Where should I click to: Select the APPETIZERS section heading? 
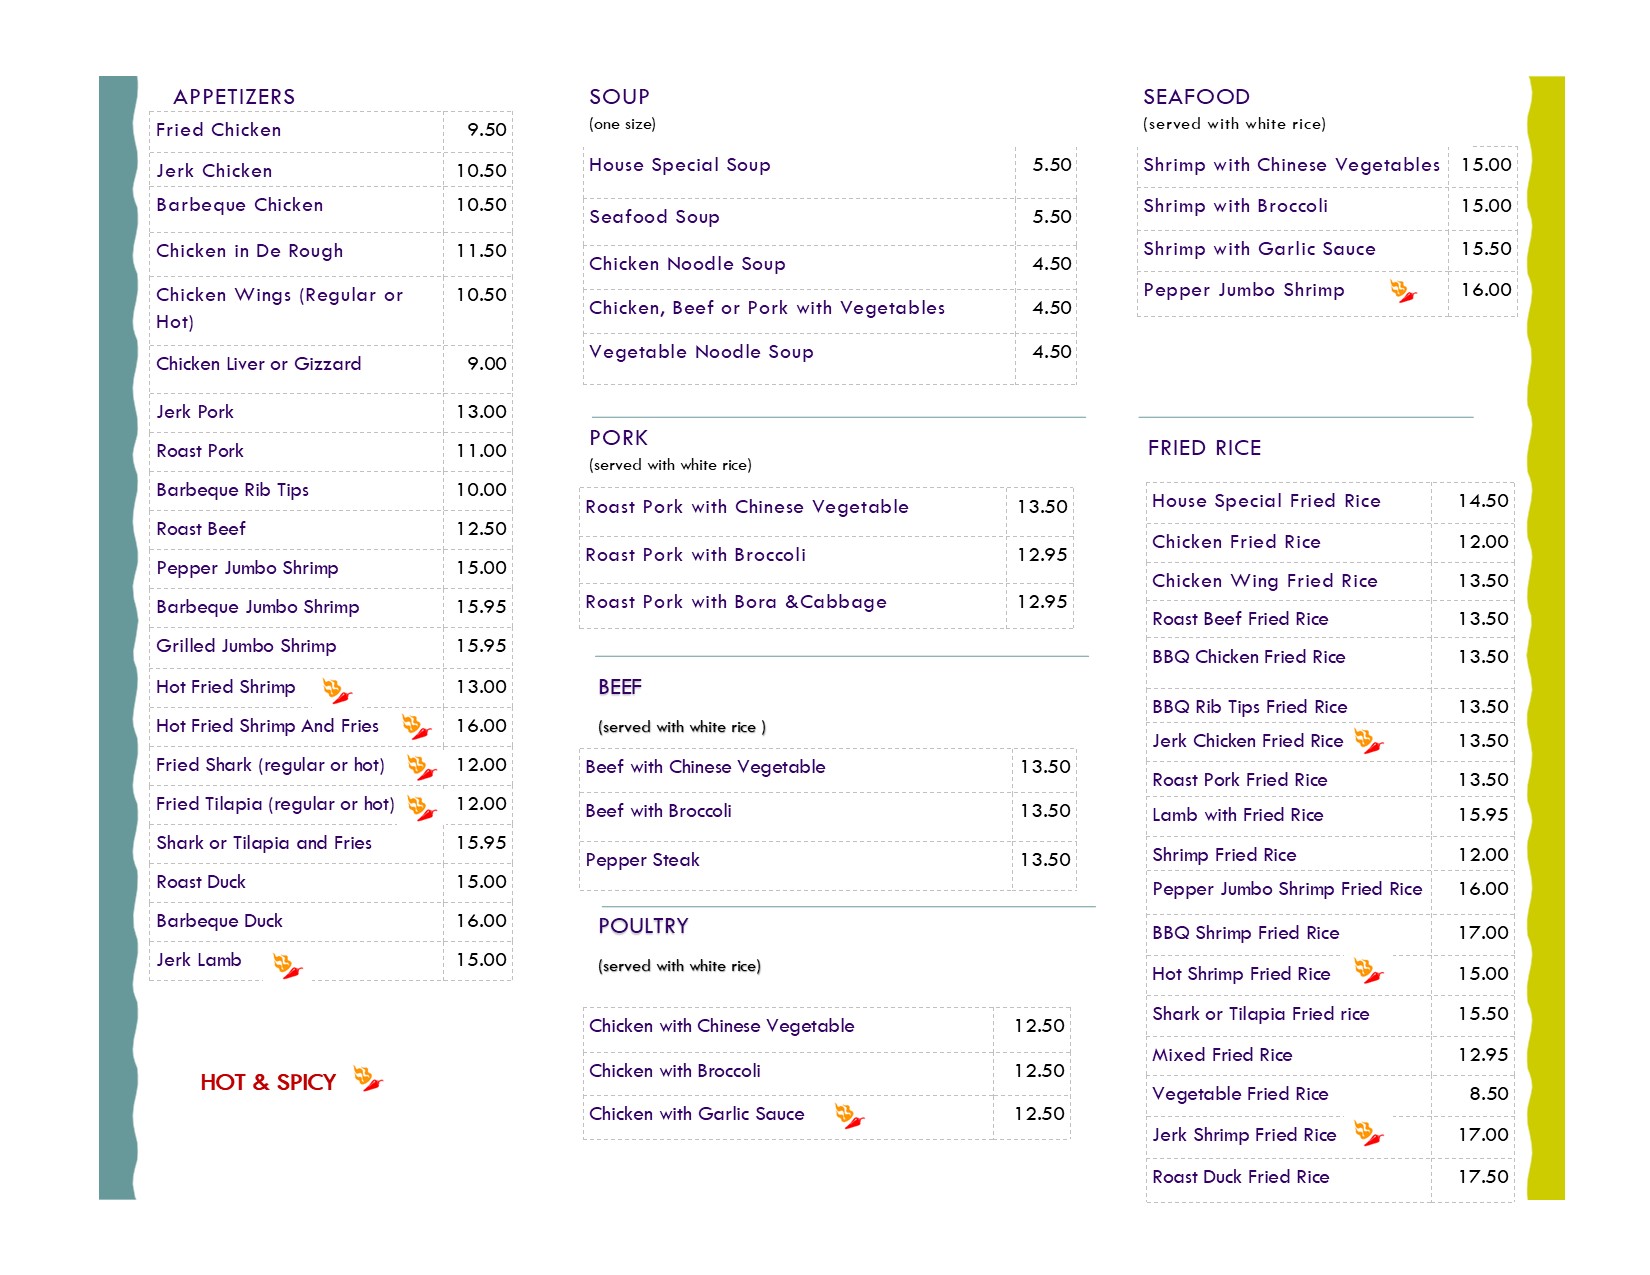[234, 97]
